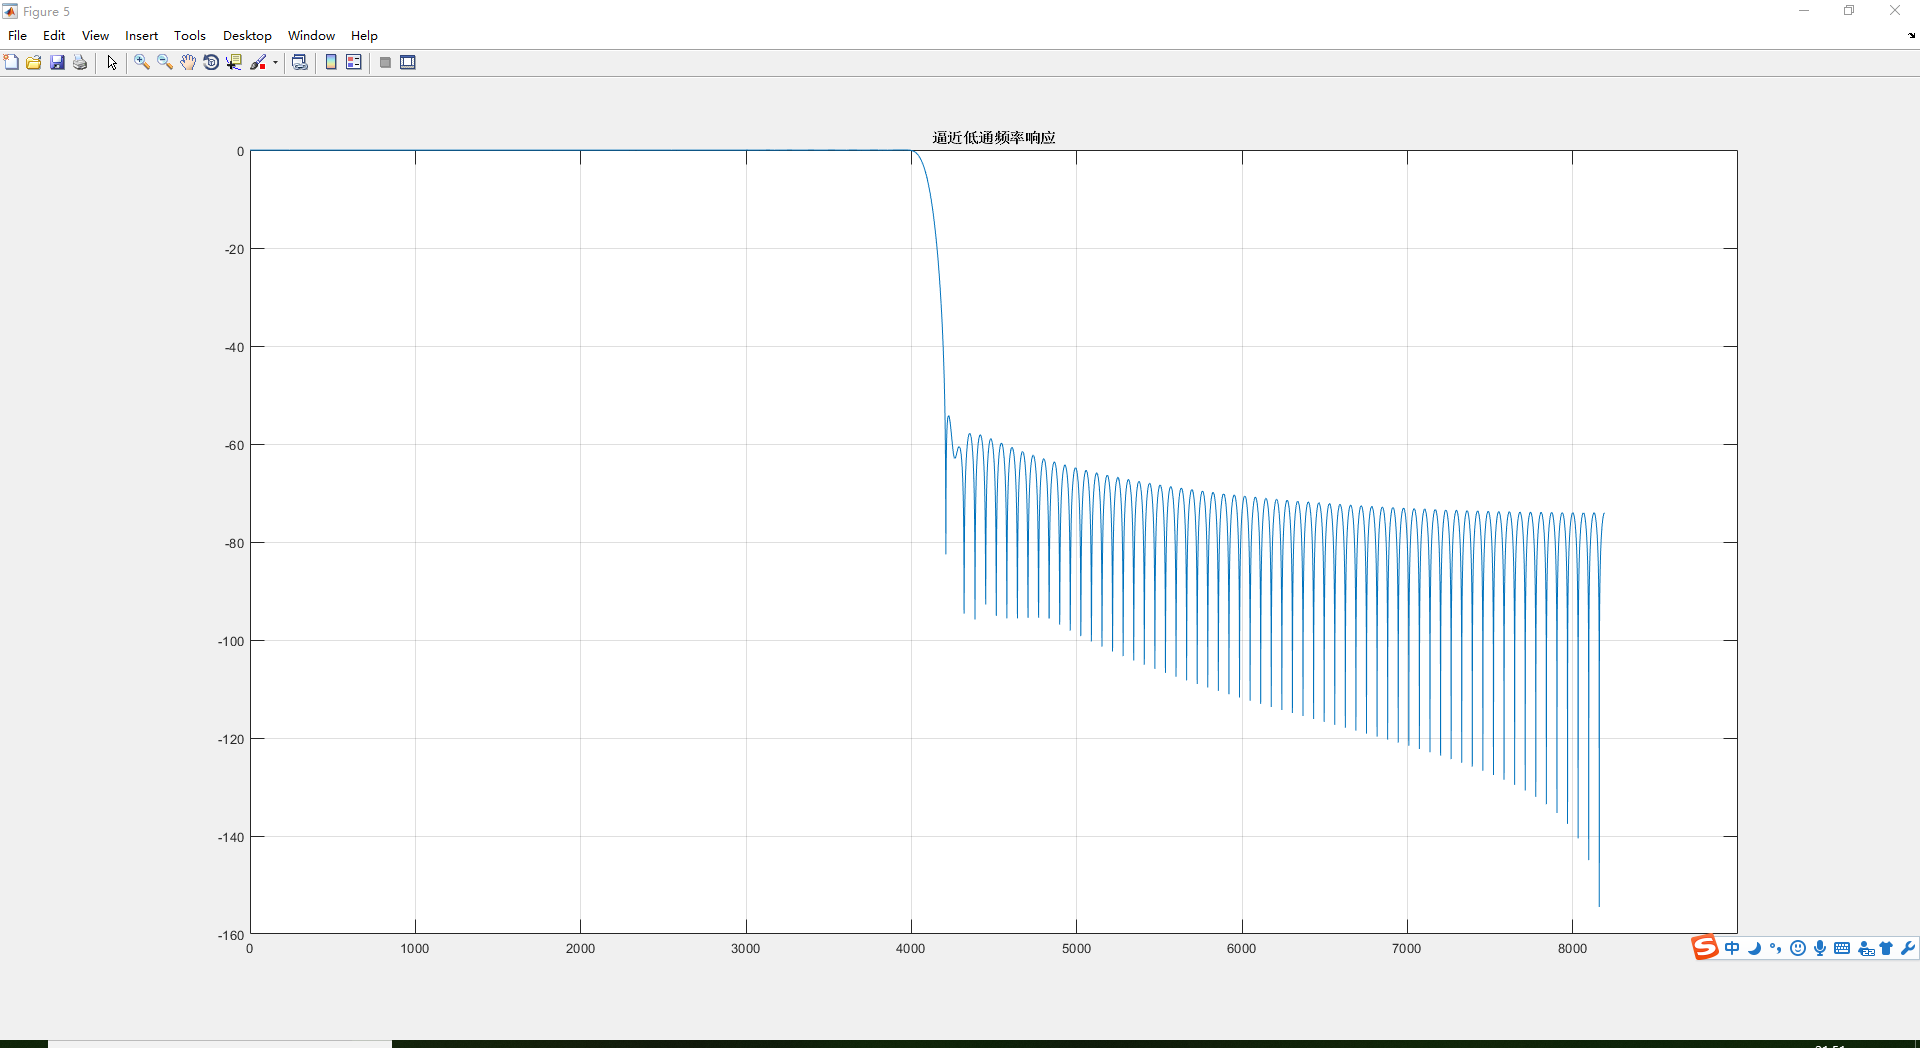This screenshot has width=1920, height=1048.
Task: Insert a legend from the toolbar
Action: pyautogui.click(x=354, y=62)
